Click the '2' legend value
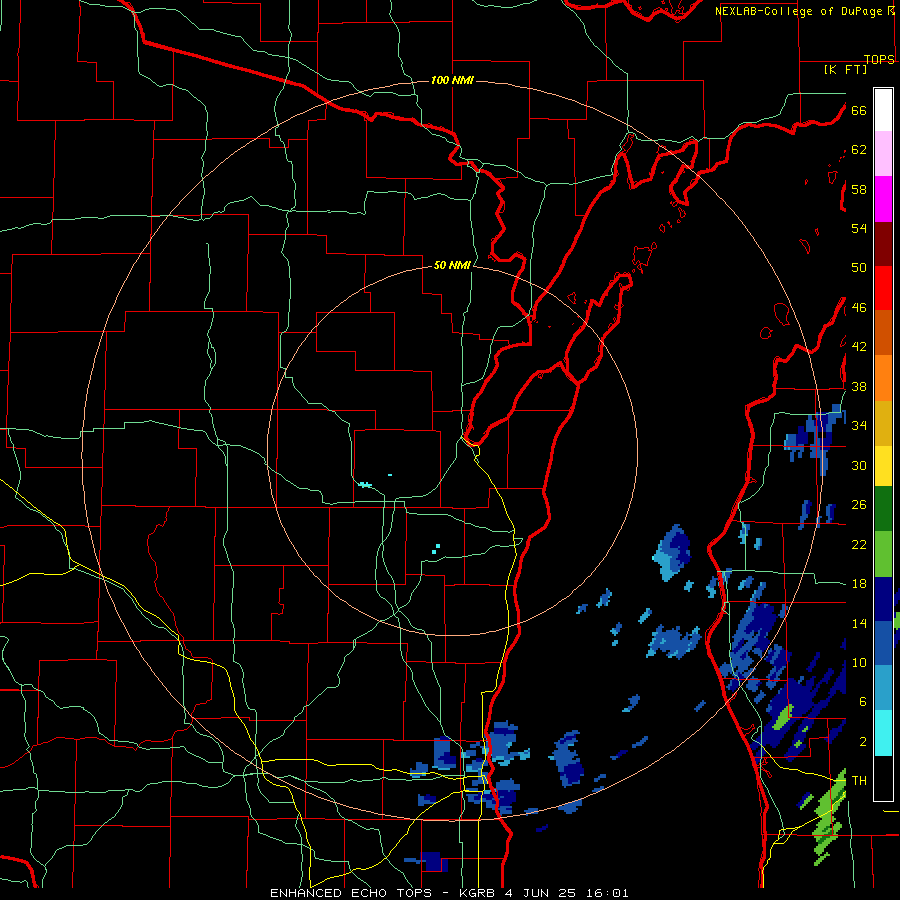The width and height of the screenshot is (900, 900). [862, 742]
